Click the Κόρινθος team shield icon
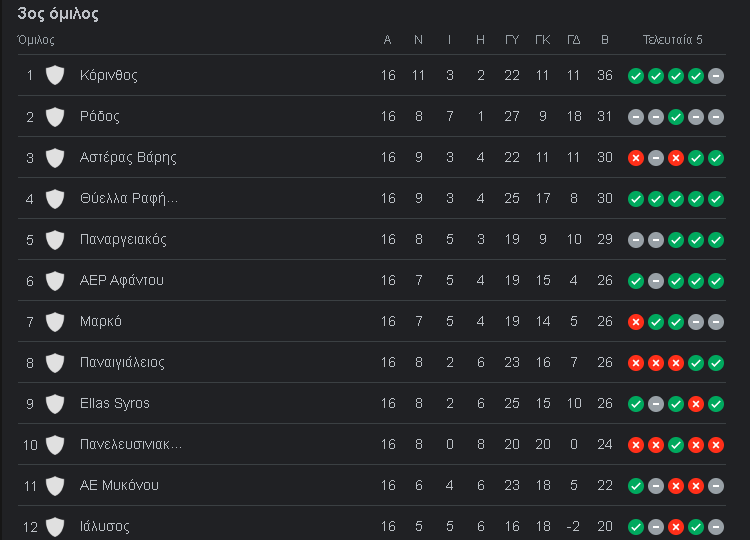Screen dimensions: 750x540 (x=55, y=75)
